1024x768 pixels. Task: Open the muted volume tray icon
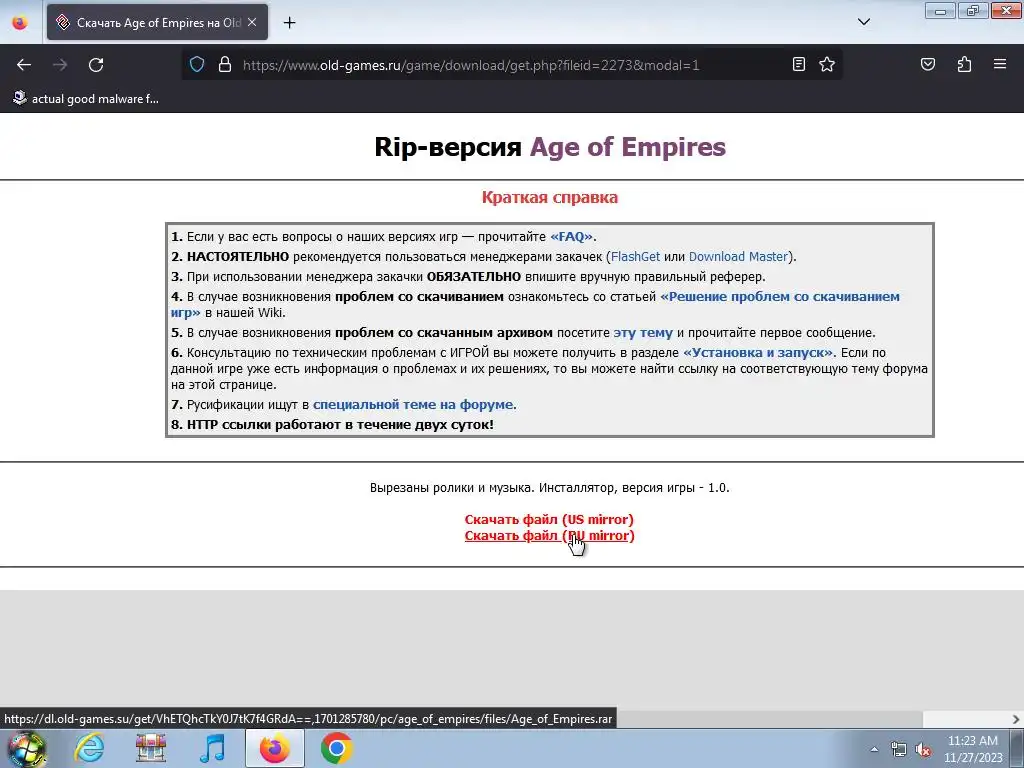(x=923, y=749)
